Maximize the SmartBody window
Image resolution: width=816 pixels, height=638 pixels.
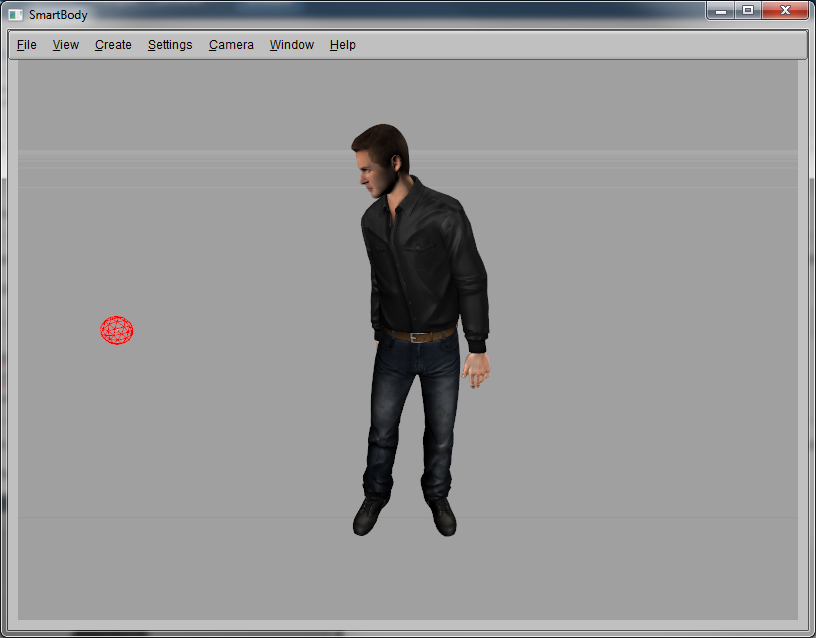[x=748, y=10]
